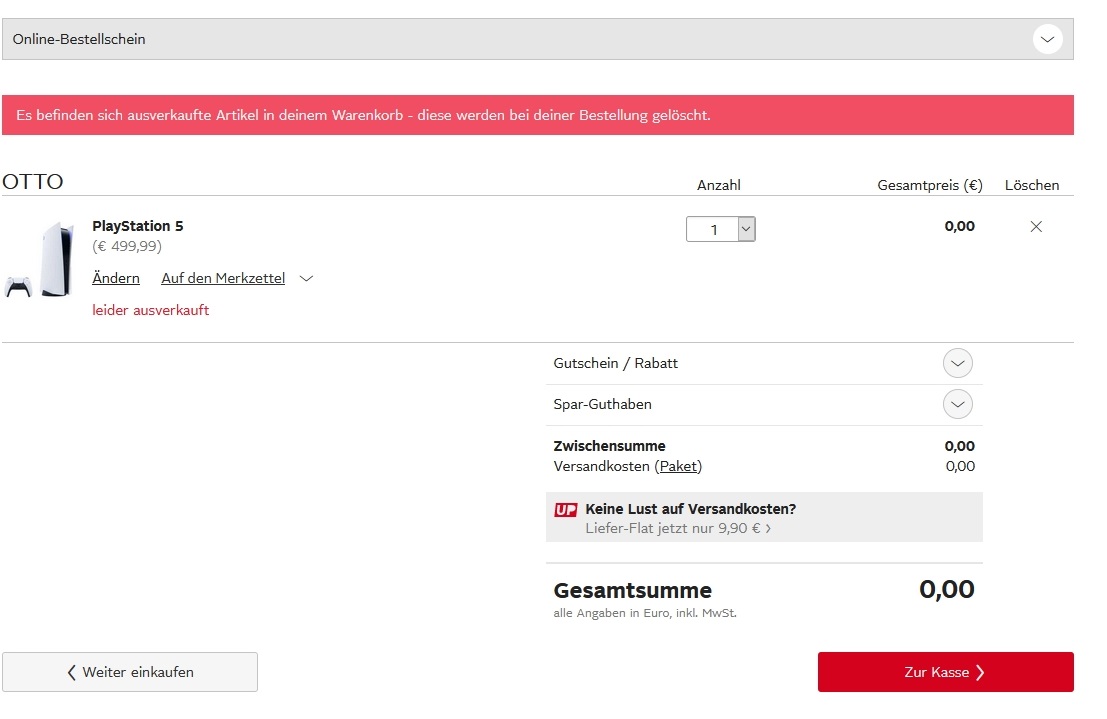The width and height of the screenshot is (1107, 719).
Task: Click 'alle Angaben in Euro, inkl. MwSt.' note
Action: click(645, 613)
